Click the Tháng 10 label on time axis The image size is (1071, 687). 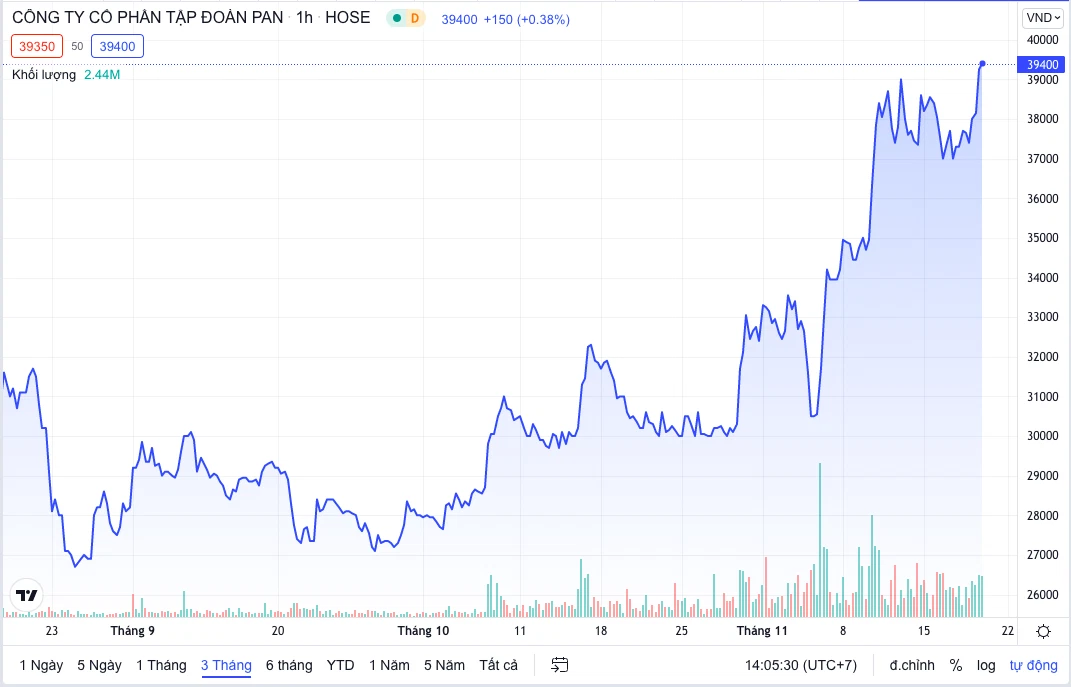(x=423, y=631)
